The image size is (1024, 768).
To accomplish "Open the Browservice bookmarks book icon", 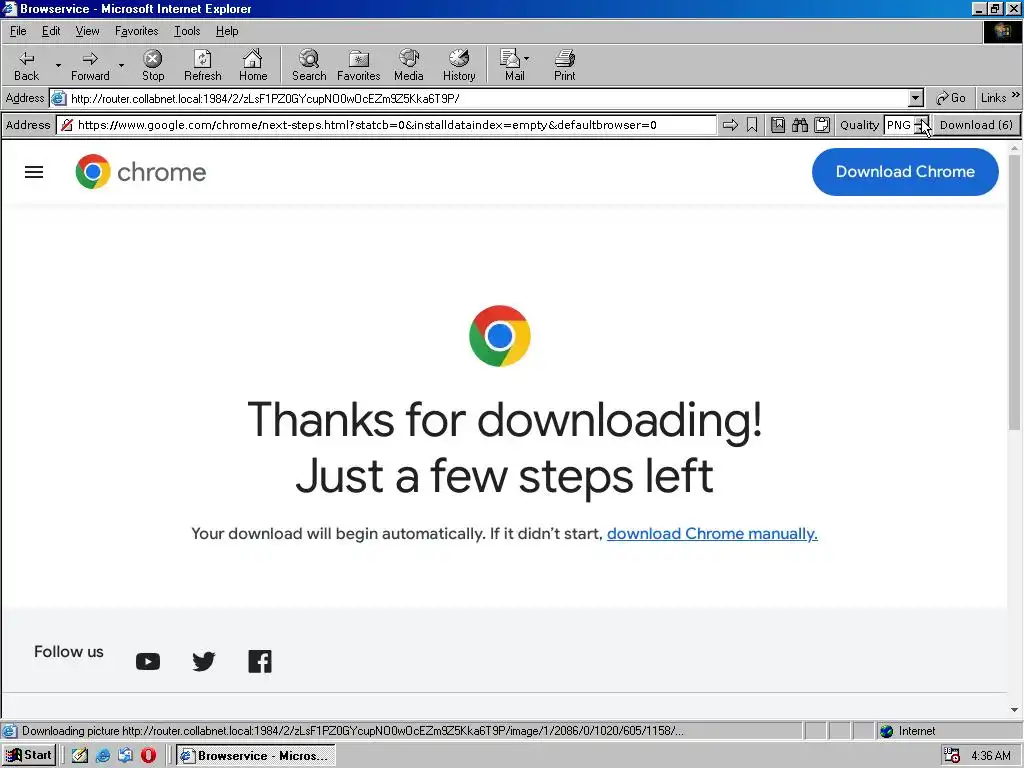I will click(778, 125).
